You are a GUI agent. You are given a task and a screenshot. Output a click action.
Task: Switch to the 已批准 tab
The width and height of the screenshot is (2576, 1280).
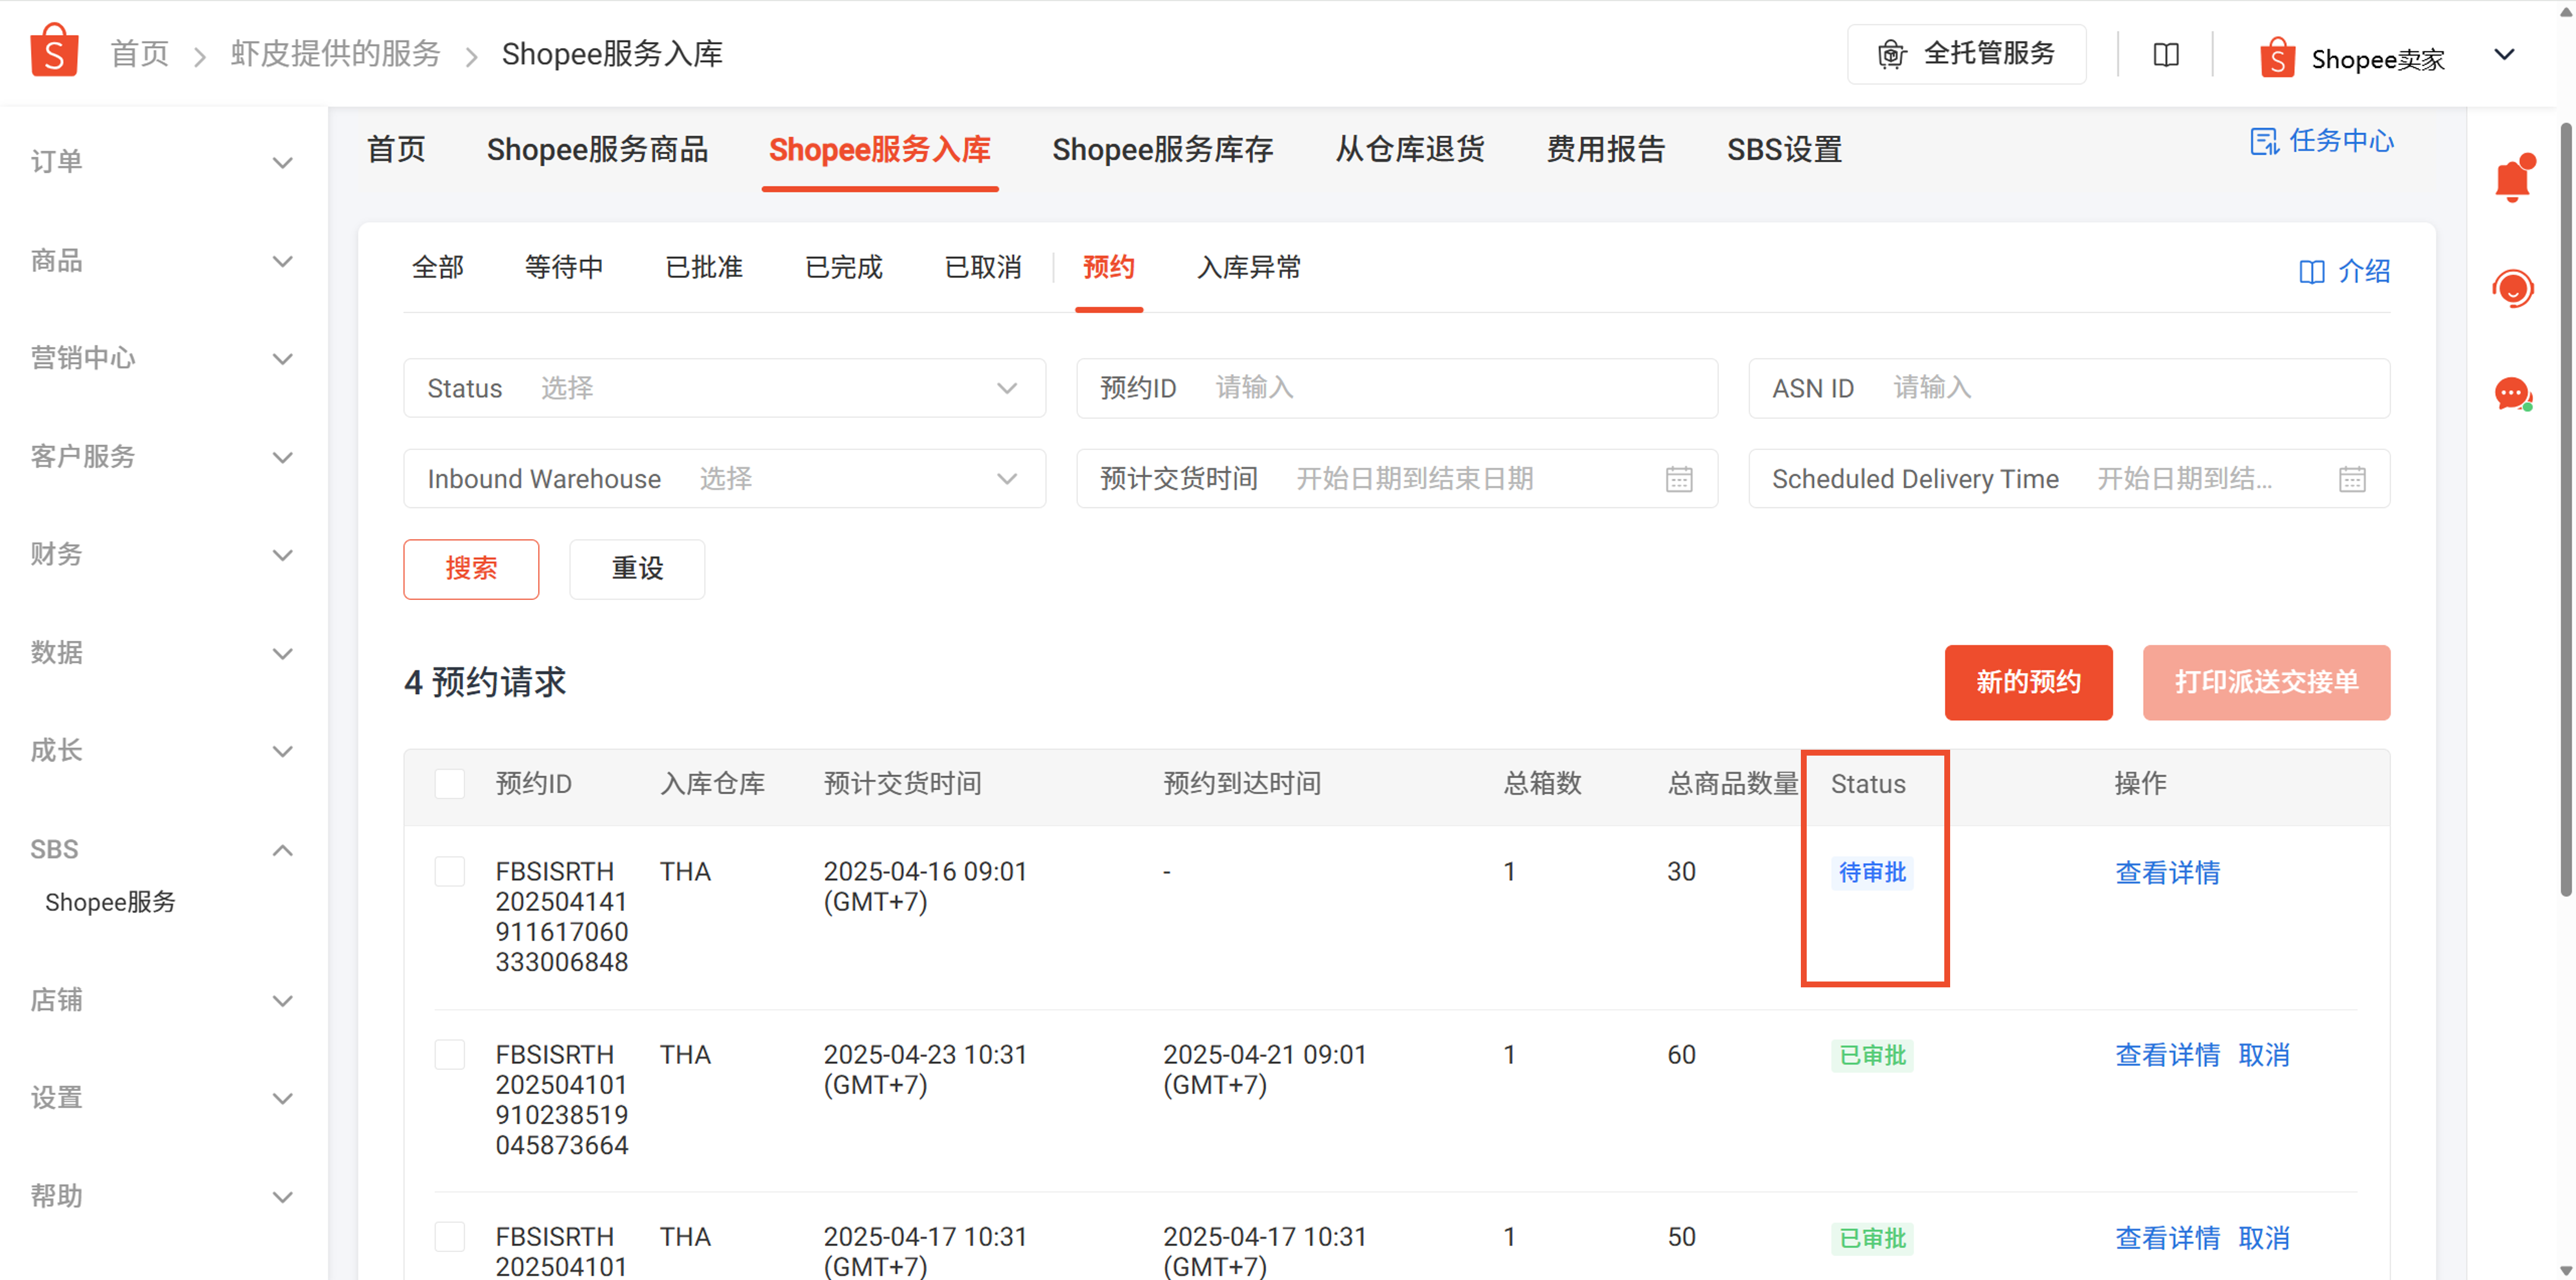tap(704, 268)
